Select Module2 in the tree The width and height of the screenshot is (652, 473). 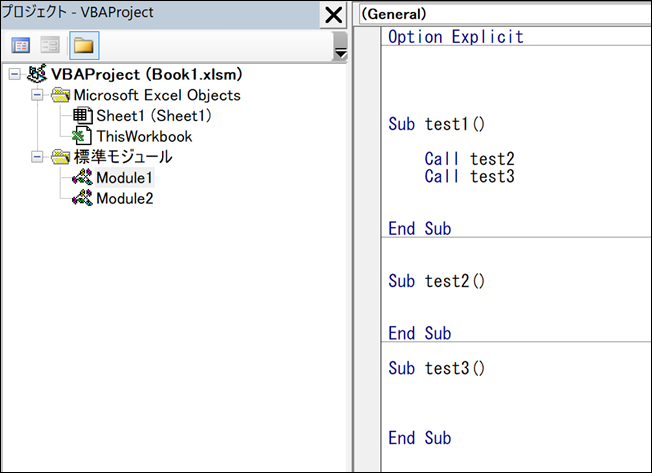click(125, 199)
